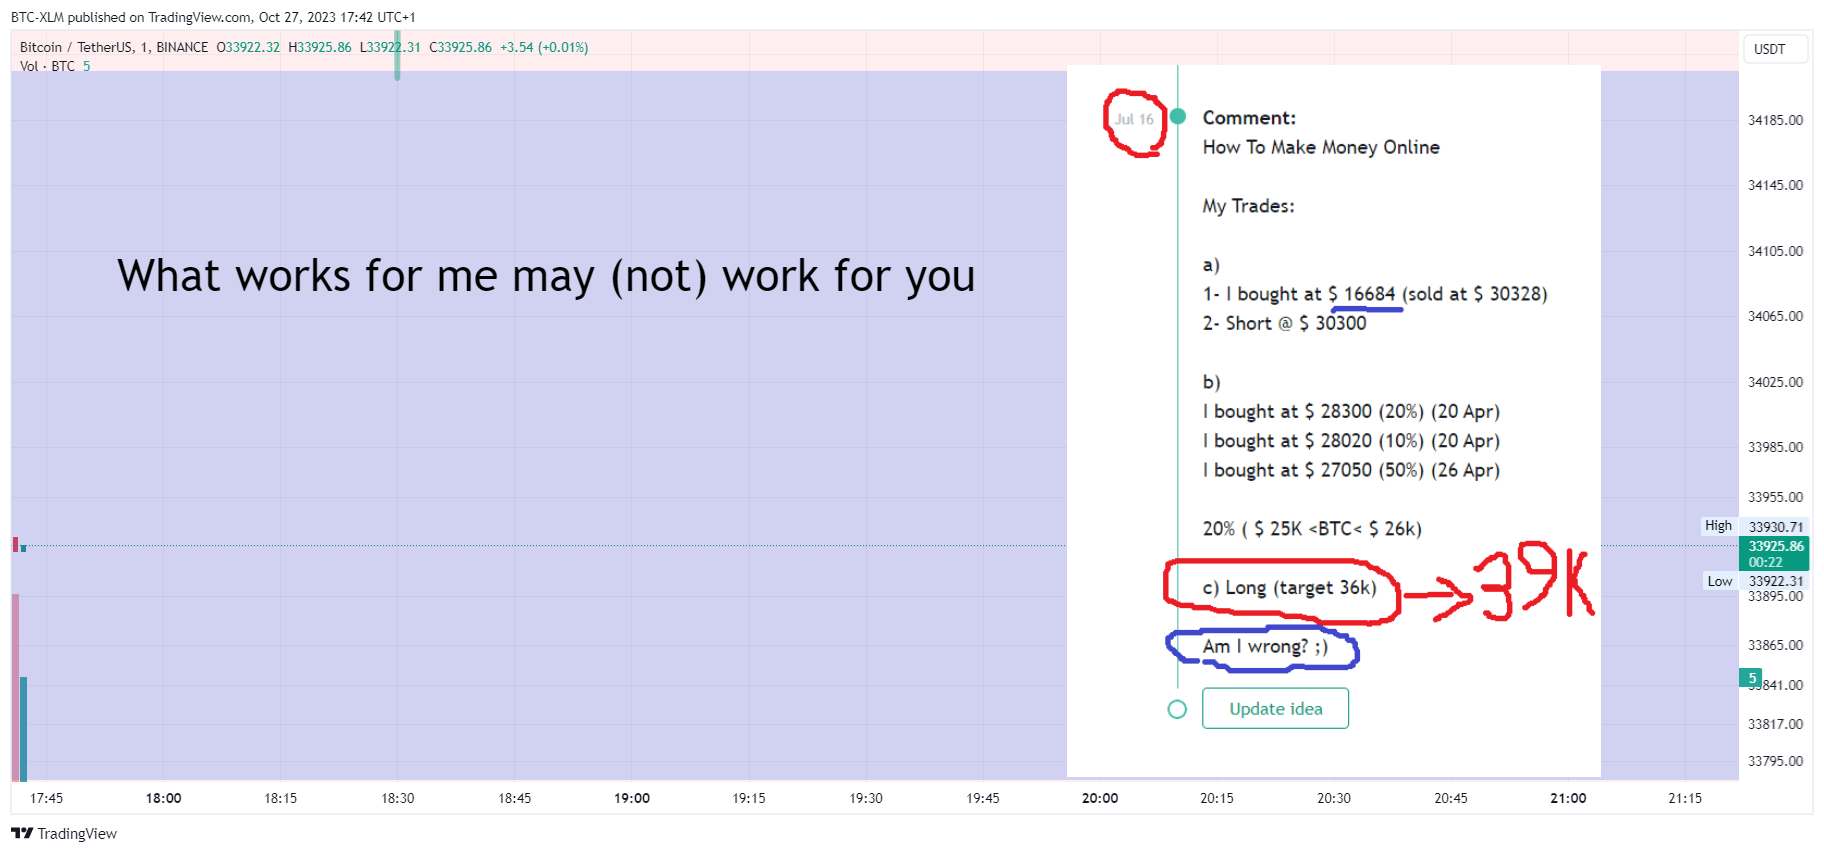Click the Jul 16 date label
1824x853 pixels.
(x=1134, y=119)
